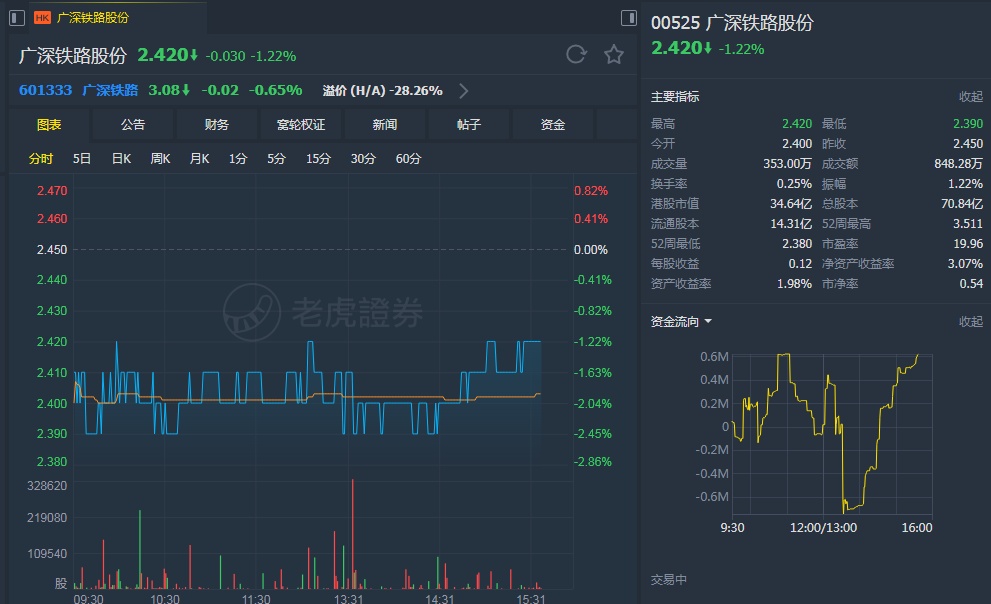Viewport: 991px width, 604px height.
Task: Click the 市净率 value 0.54
Action: click(971, 284)
